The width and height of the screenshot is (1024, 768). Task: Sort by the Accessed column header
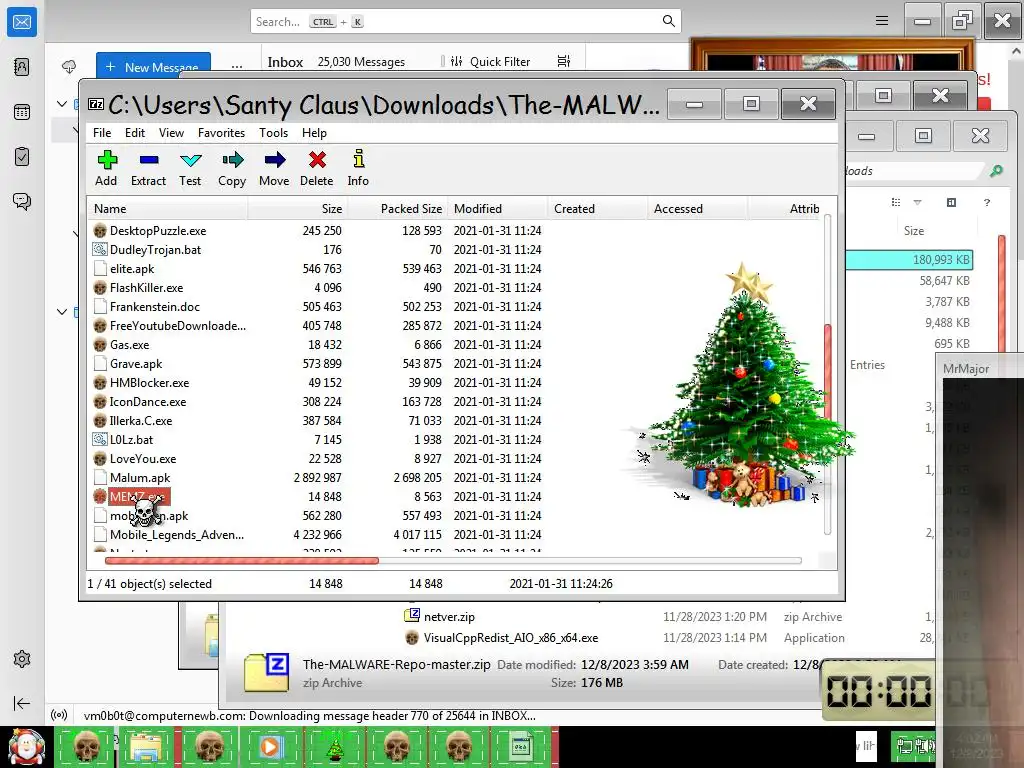coord(697,209)
